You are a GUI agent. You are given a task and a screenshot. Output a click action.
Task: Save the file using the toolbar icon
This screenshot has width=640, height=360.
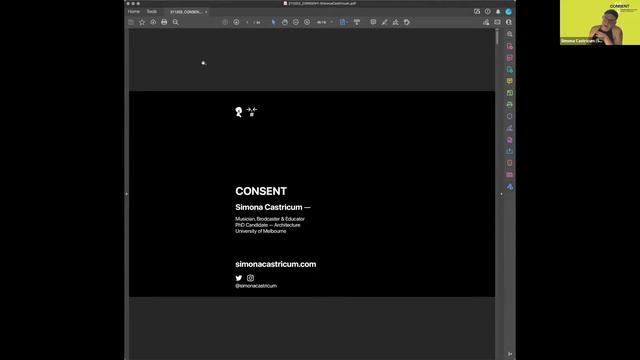[131, 22]
